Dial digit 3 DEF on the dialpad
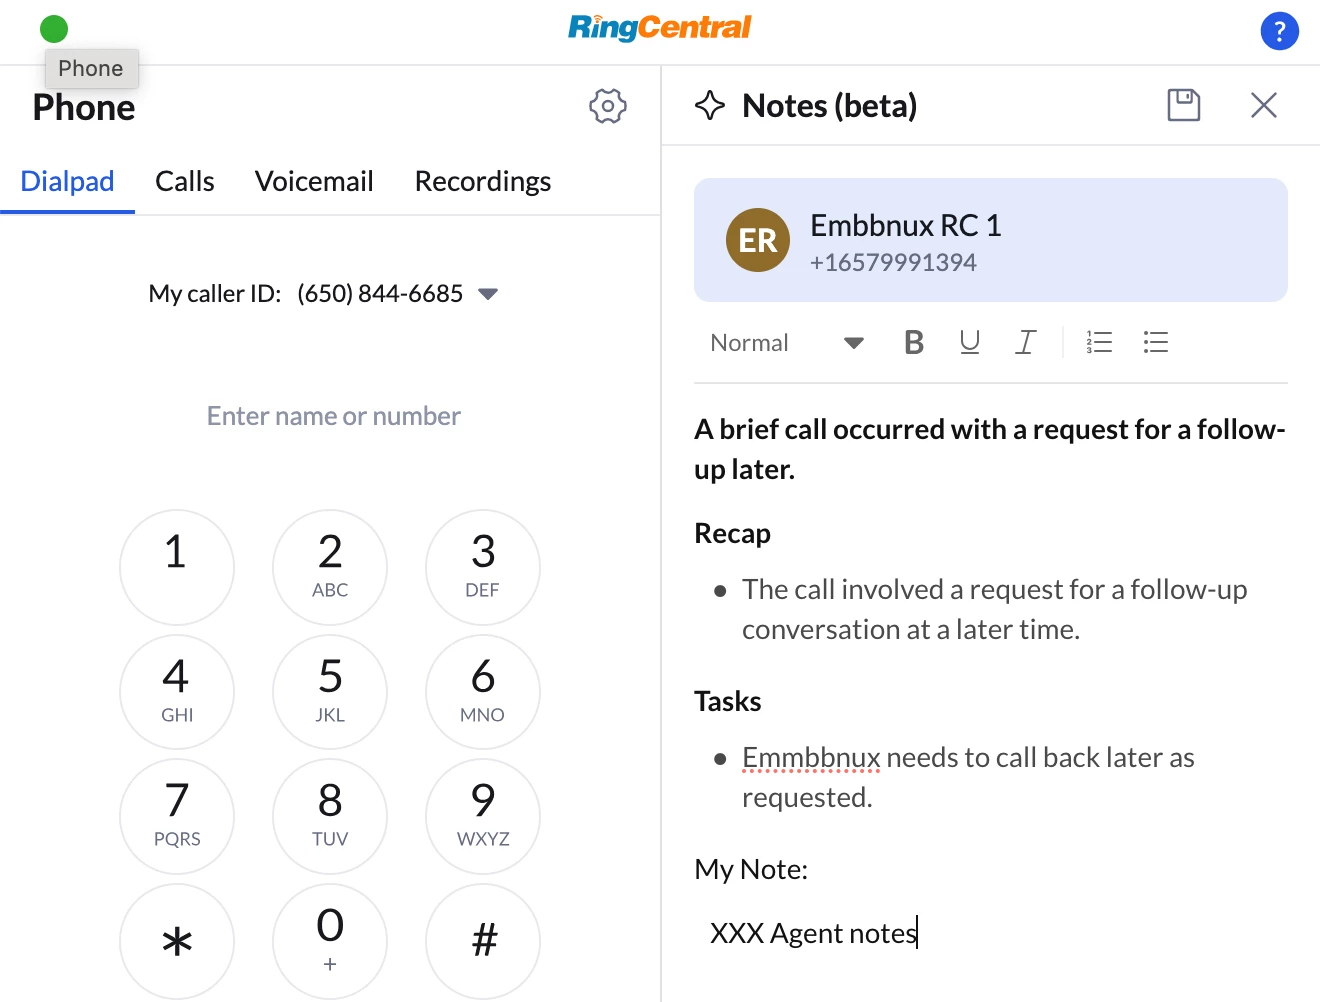Screen dimensions: 1320x1002 coord(483,567)
